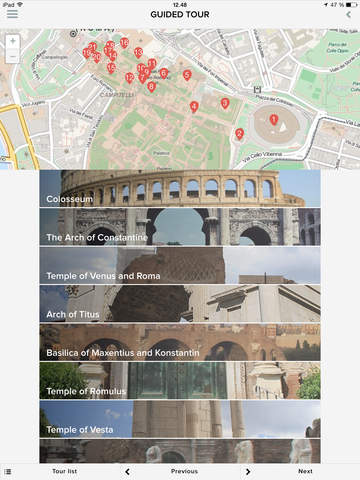Open the tour list icon at bottom

pyautogui.click(x=8, y=471)
